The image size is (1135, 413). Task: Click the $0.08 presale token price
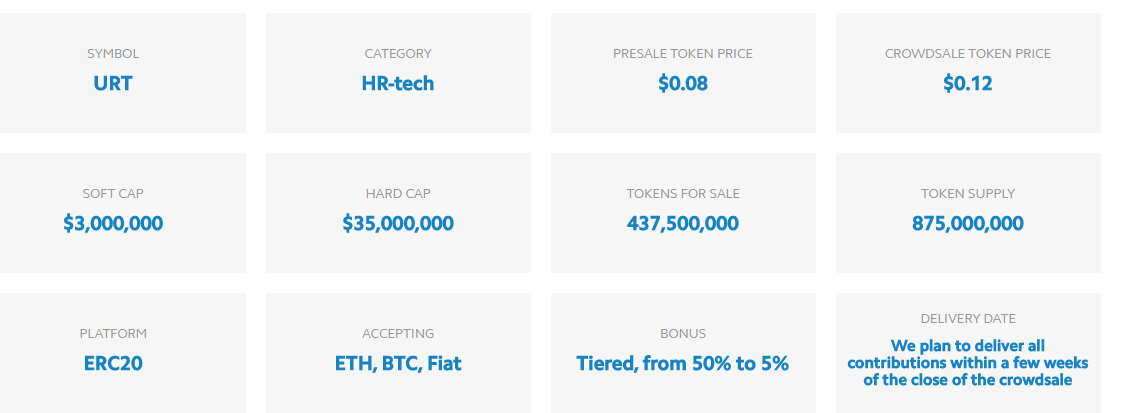(x=683, y=83)
